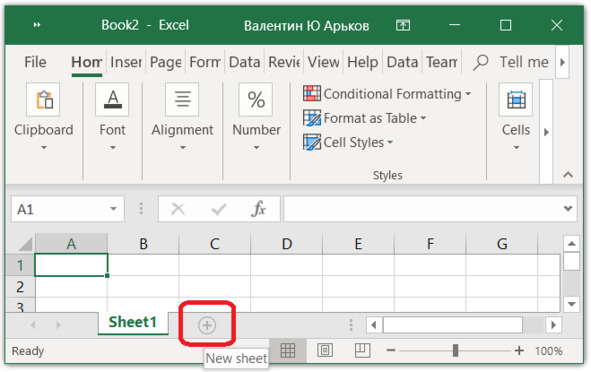
Task: Click the Insert Function fx icon
Action: tap(259, 208)
